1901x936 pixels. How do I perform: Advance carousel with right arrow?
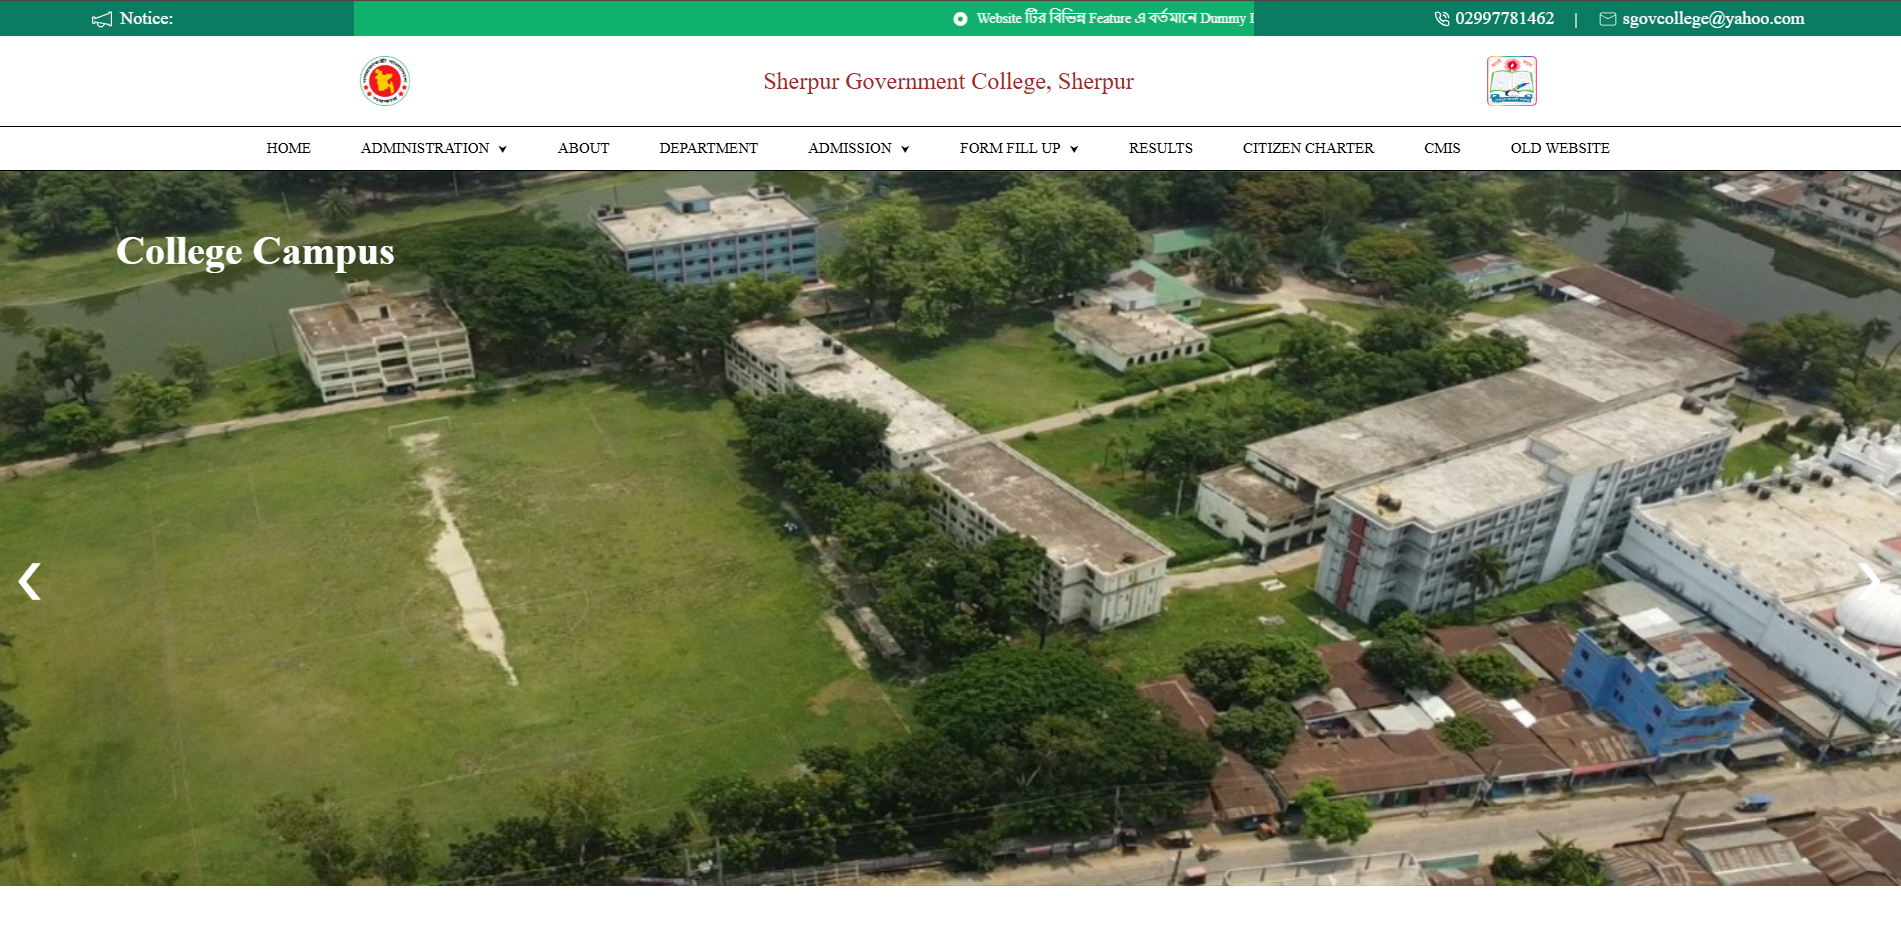(1869, 581)
